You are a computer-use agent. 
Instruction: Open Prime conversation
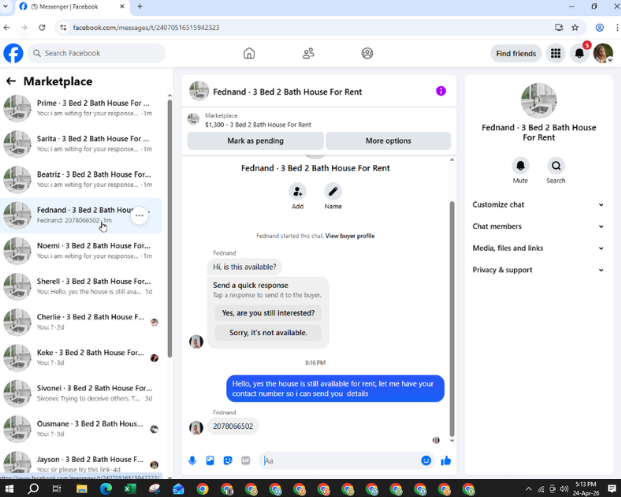(x=81, y=108)
